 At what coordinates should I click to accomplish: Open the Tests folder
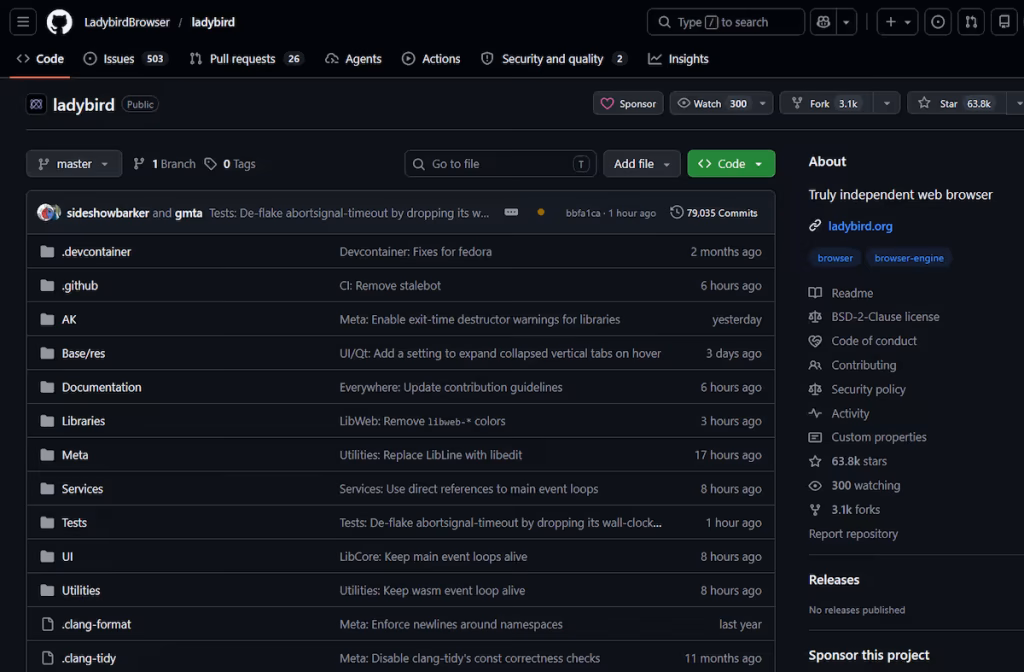[74, 522]
